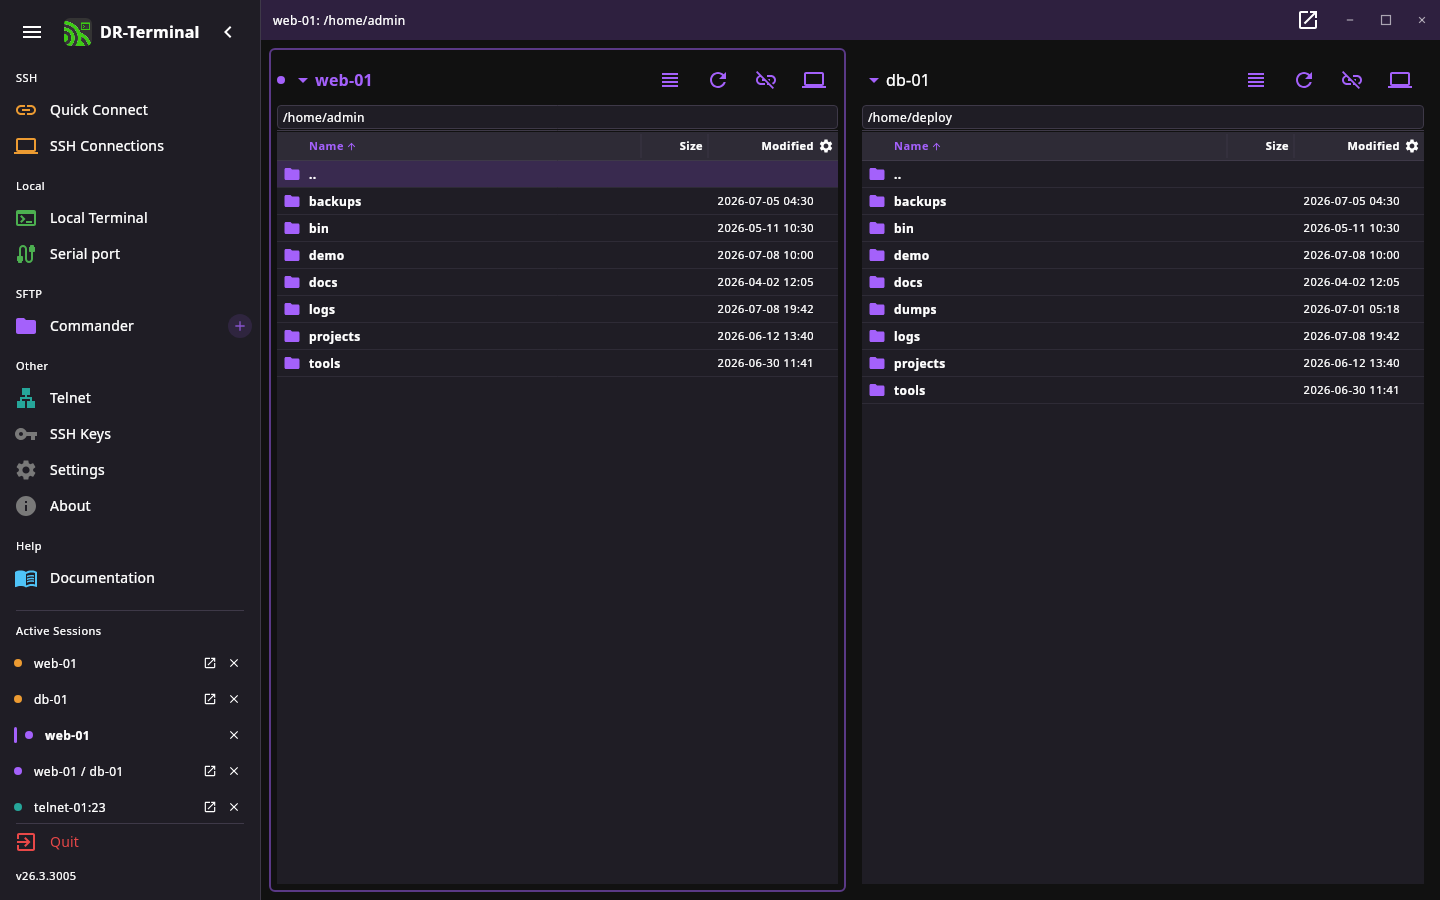Open the window in a new popup
The image size is (1440, 900).
(1308, 20)
